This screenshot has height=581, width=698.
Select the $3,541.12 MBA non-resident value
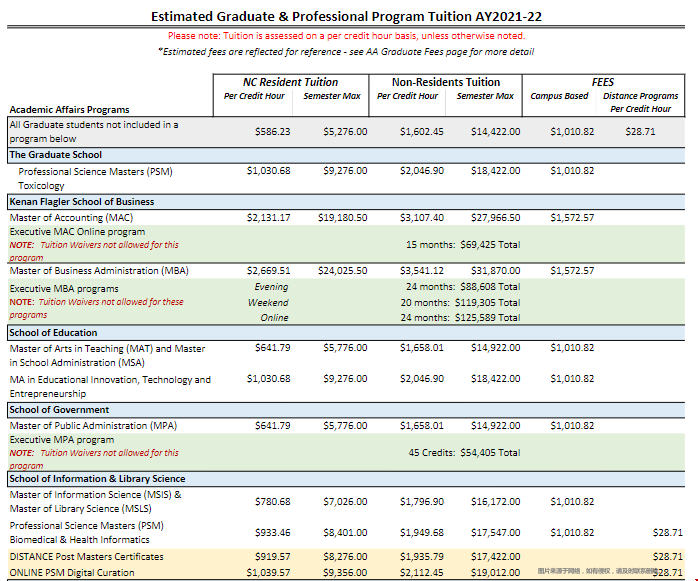[x=422, y=271]
